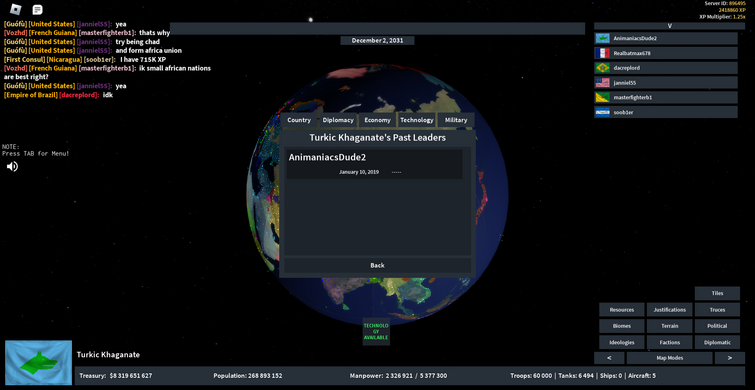Select the Biomes map mode
Screen dimensions: 755x390
[x=622, y=326]
